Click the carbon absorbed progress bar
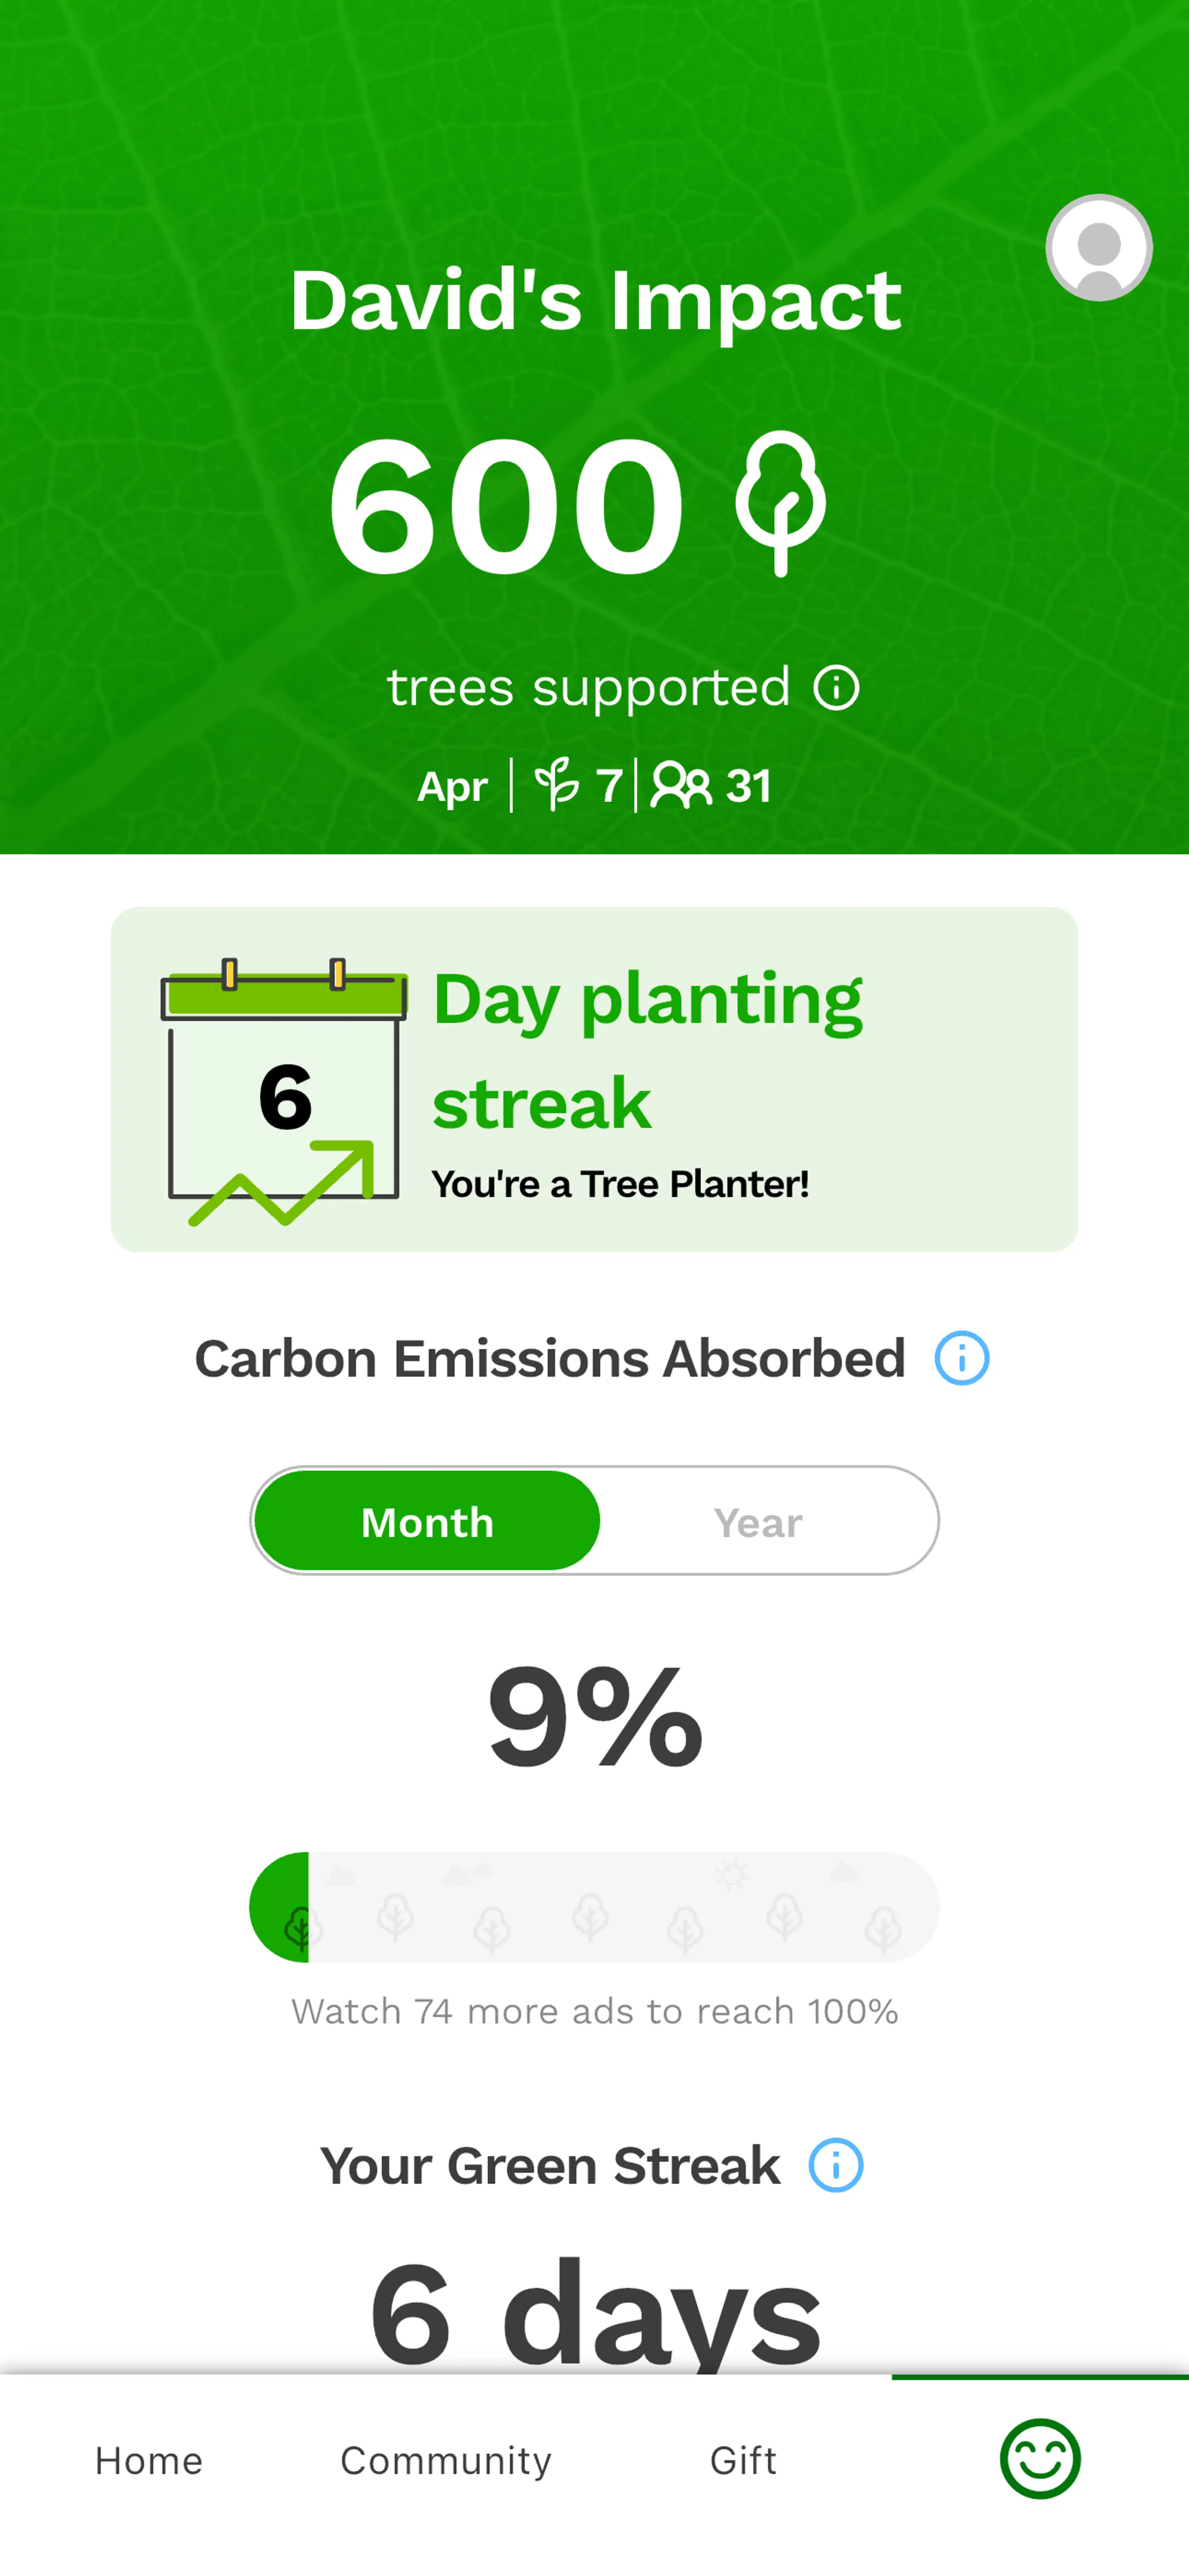 [594, 1907]
